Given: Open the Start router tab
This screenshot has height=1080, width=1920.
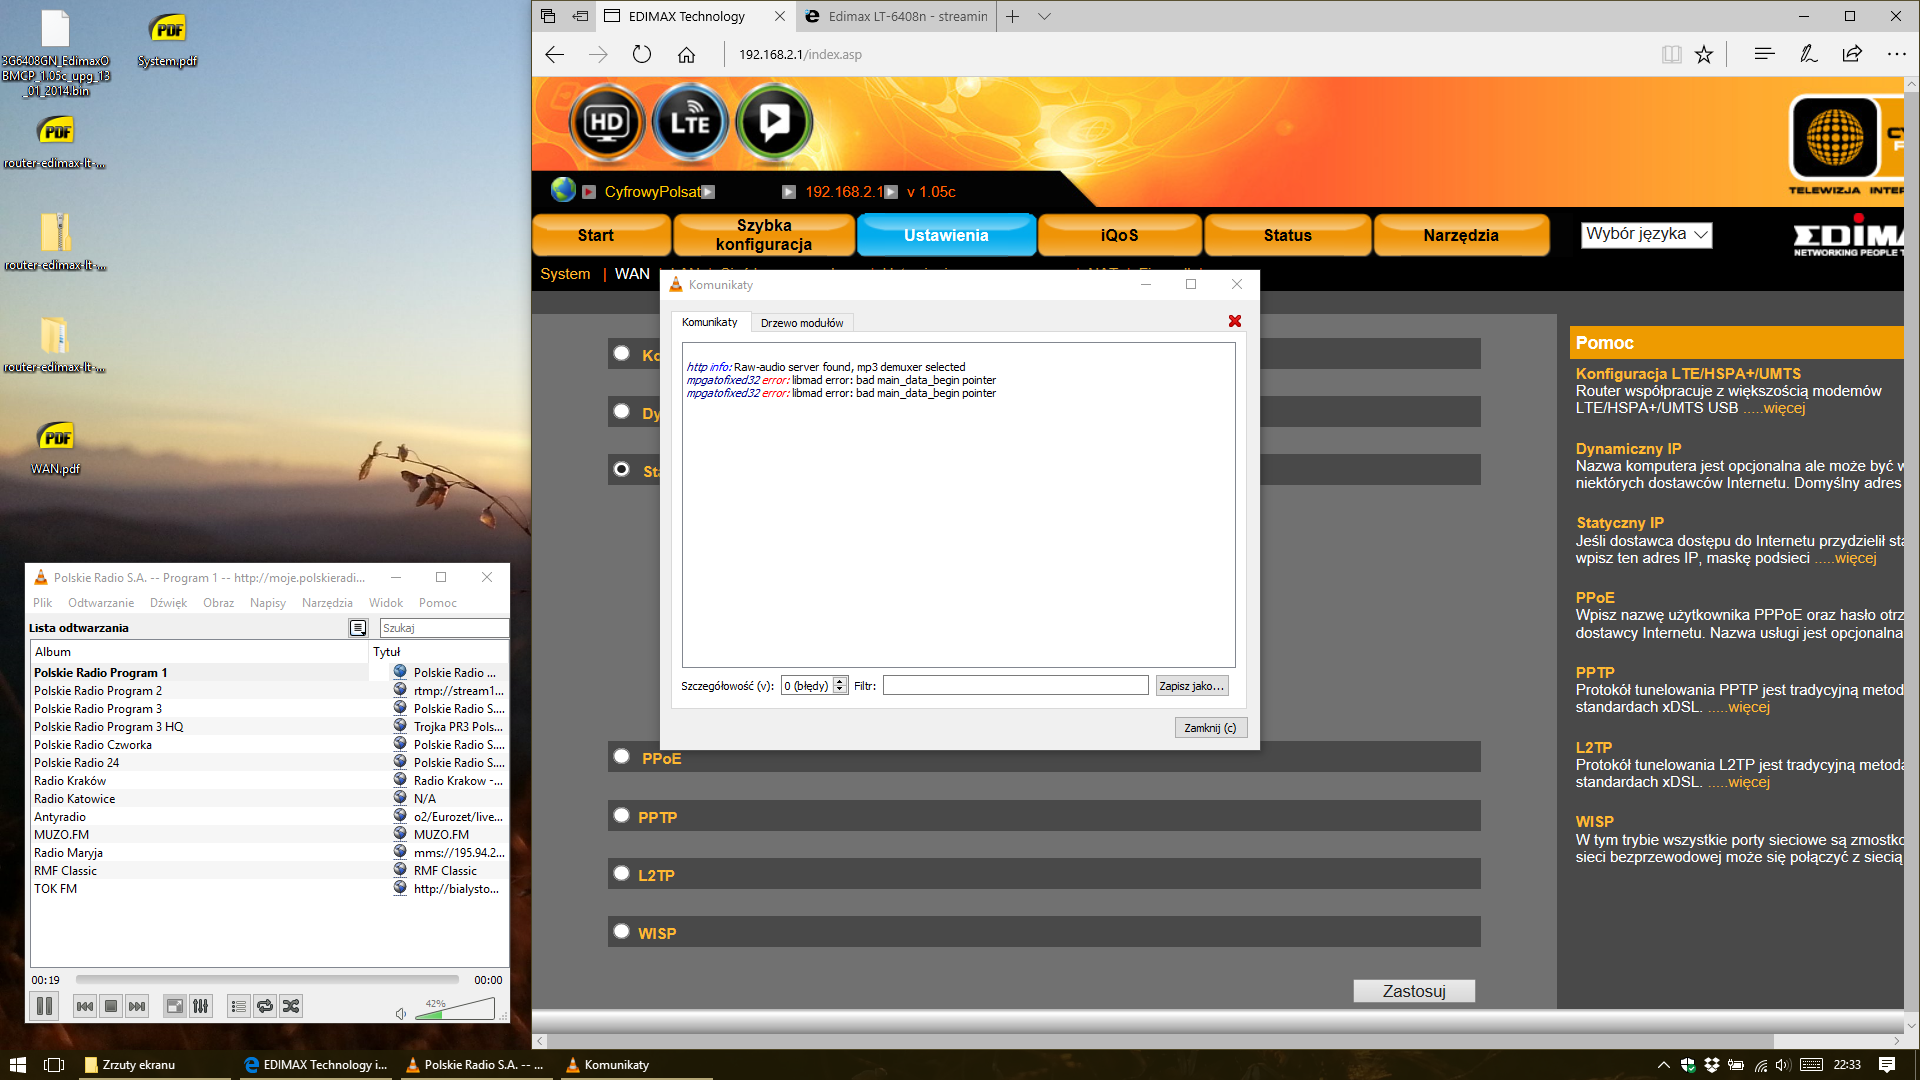Looking at the screenshot, I should (601, 235).
